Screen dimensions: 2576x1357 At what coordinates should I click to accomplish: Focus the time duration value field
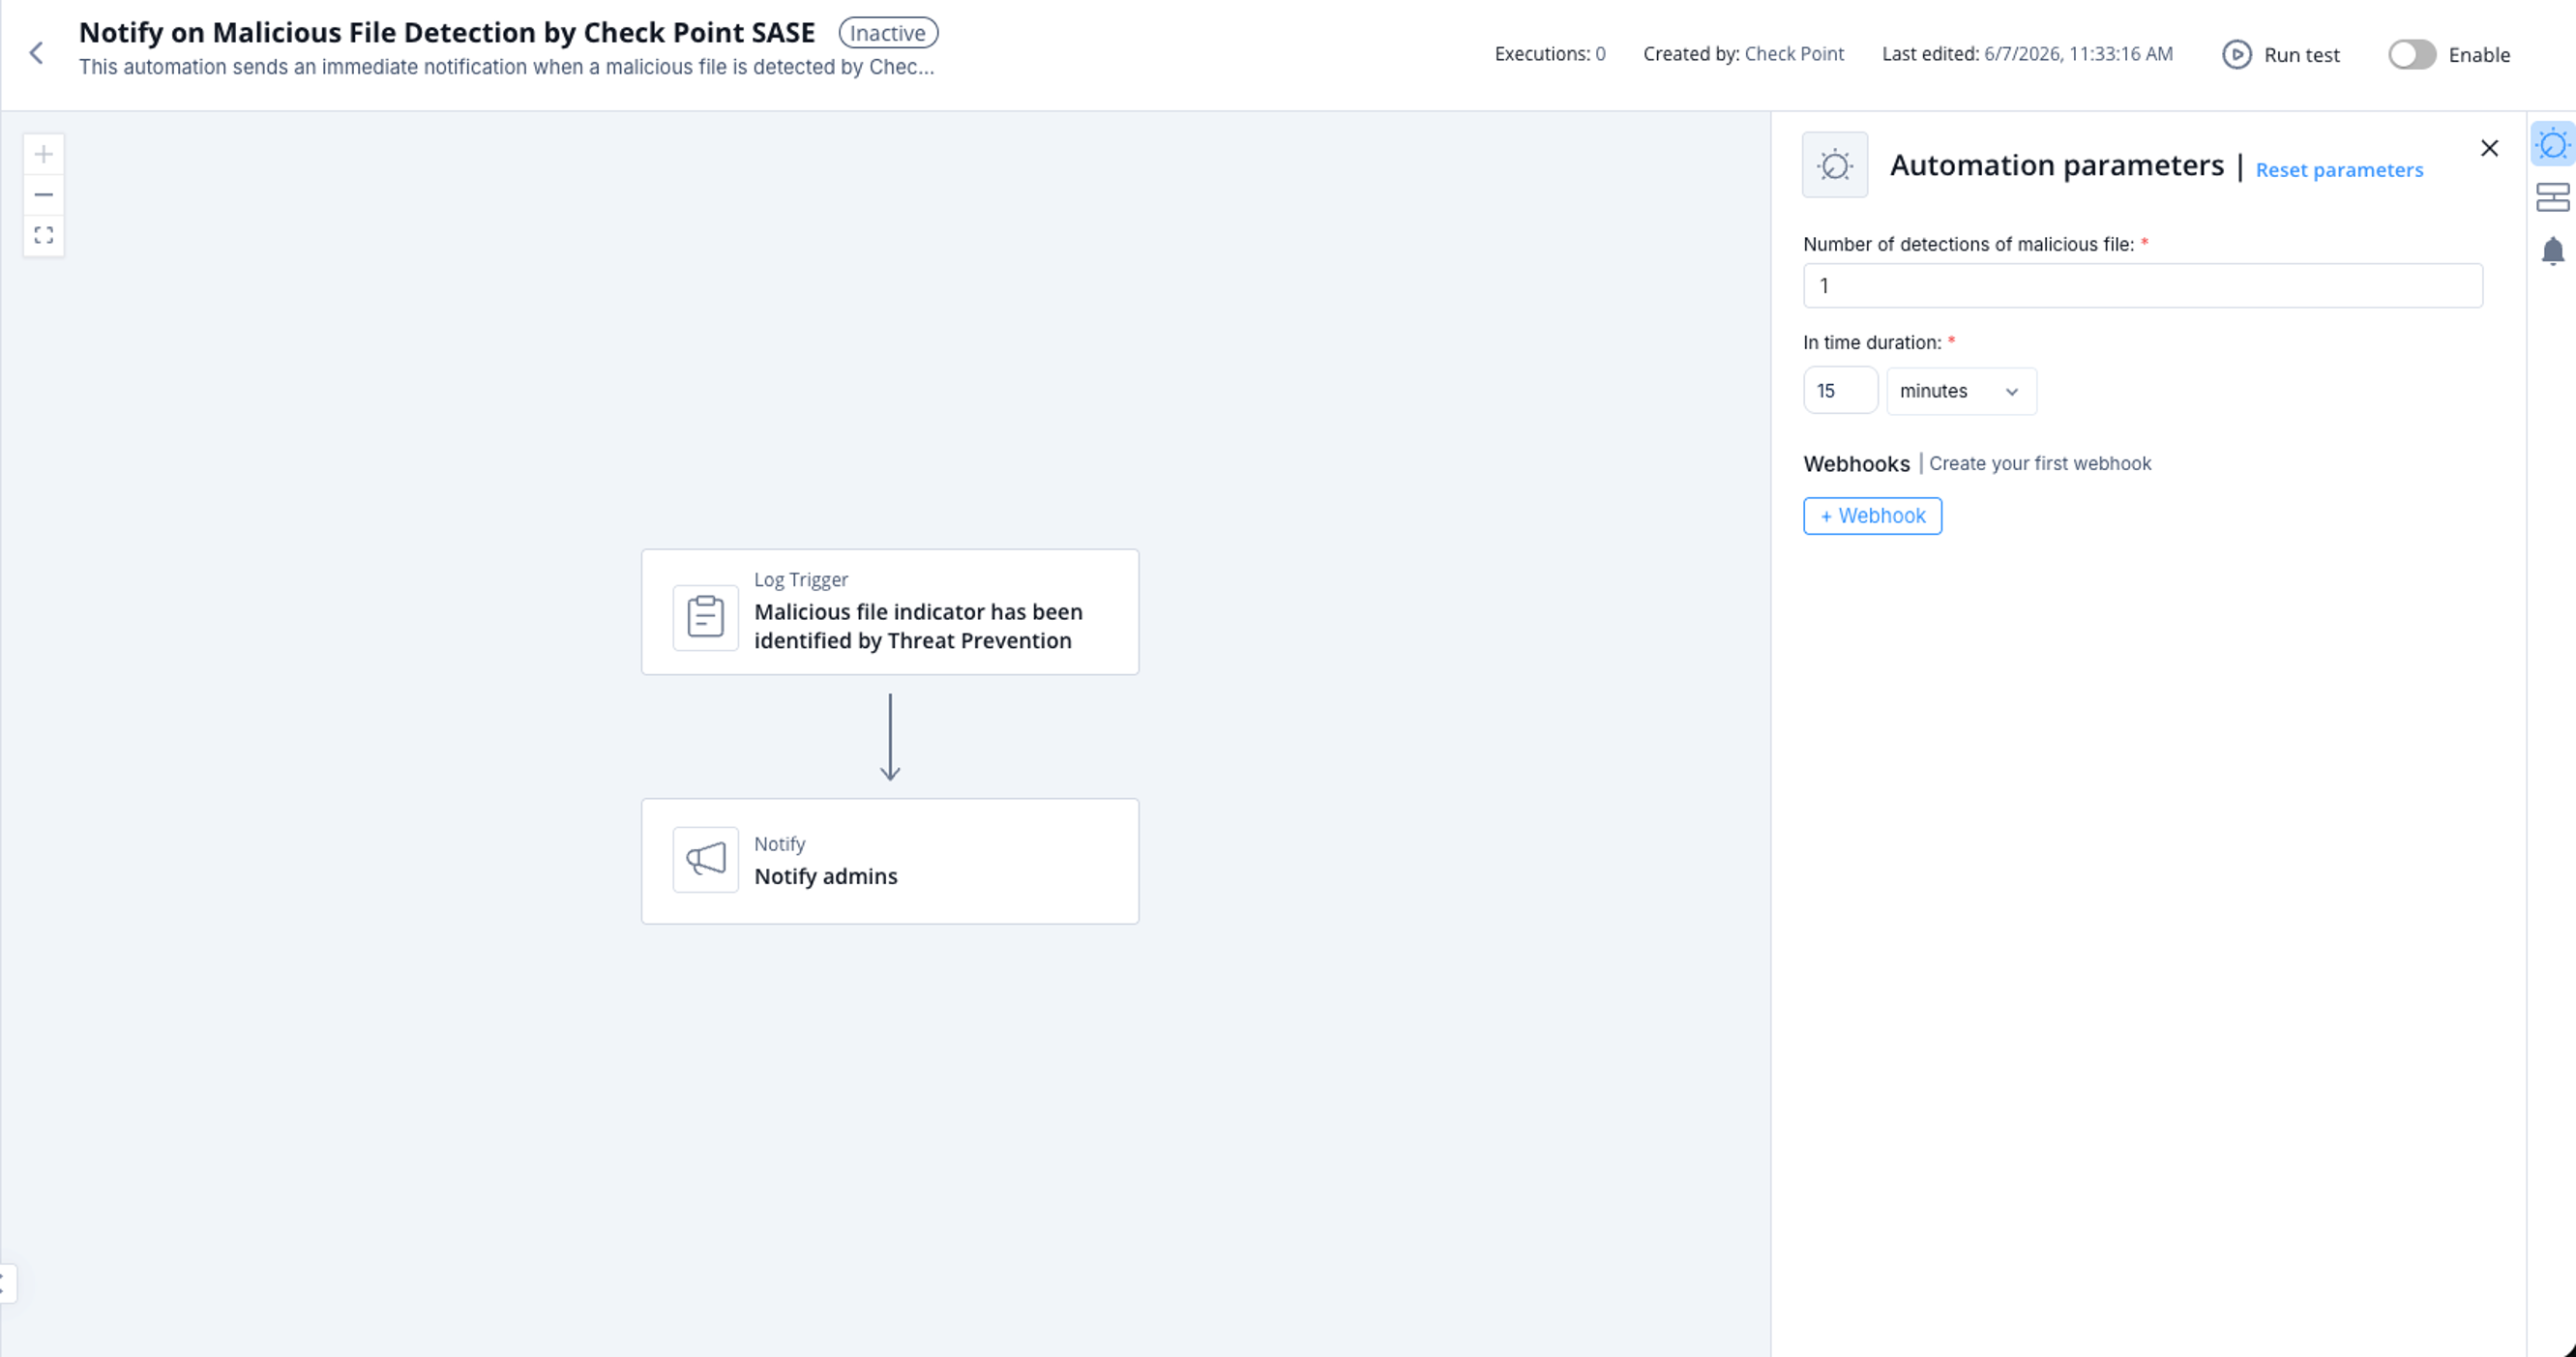coord(1840,391)
